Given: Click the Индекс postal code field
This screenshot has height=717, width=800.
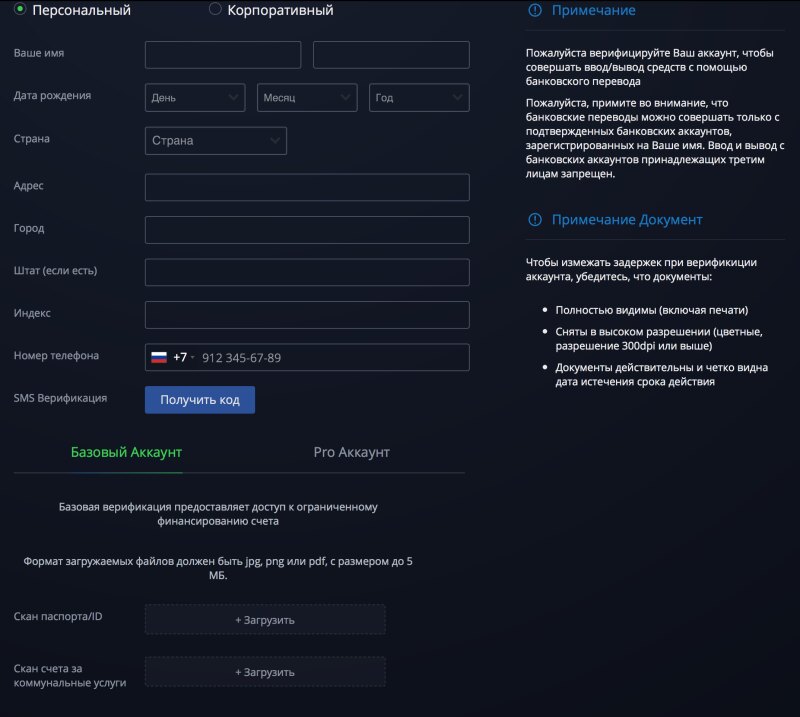Looking at the screenshot, I should [x=307, y=315].
